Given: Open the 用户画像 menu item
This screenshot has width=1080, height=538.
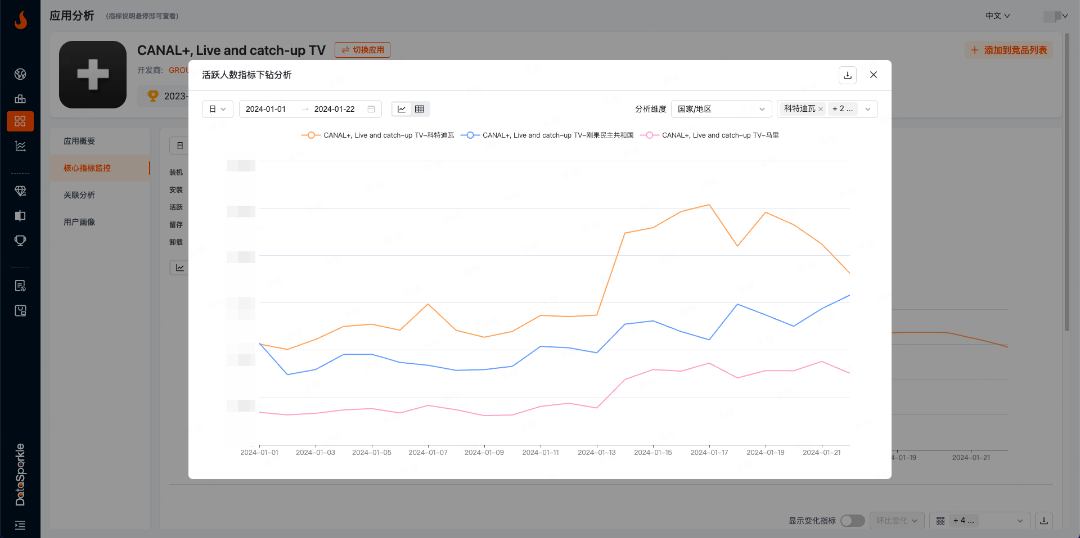Looking at the screenshot, I should coord(80,222).
